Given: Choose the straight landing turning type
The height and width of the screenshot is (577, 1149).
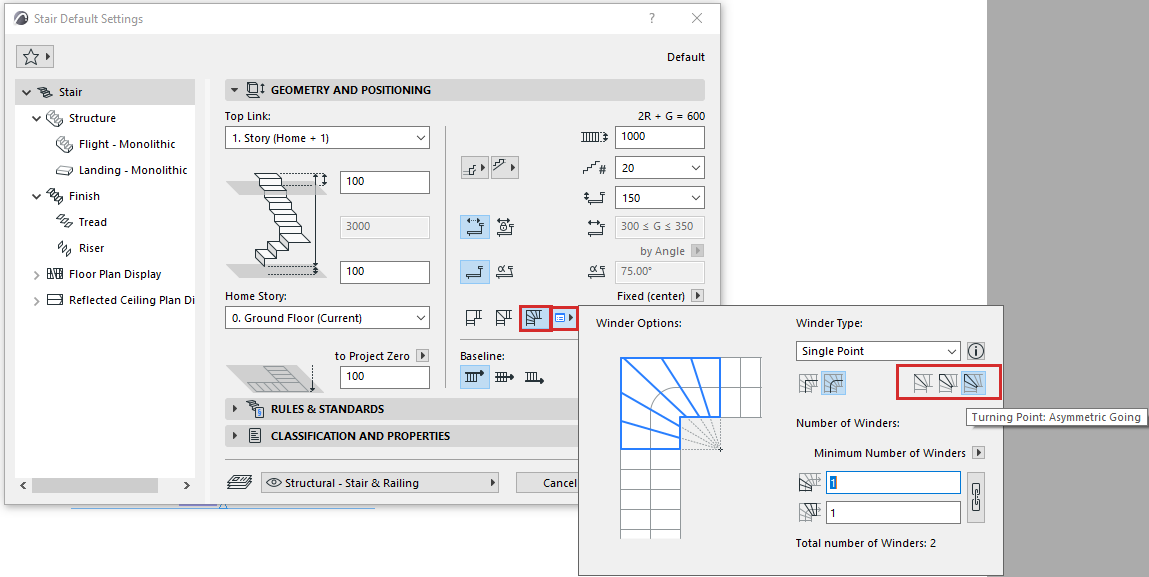Looking at the screenshot, I should [x=474, y=318].
